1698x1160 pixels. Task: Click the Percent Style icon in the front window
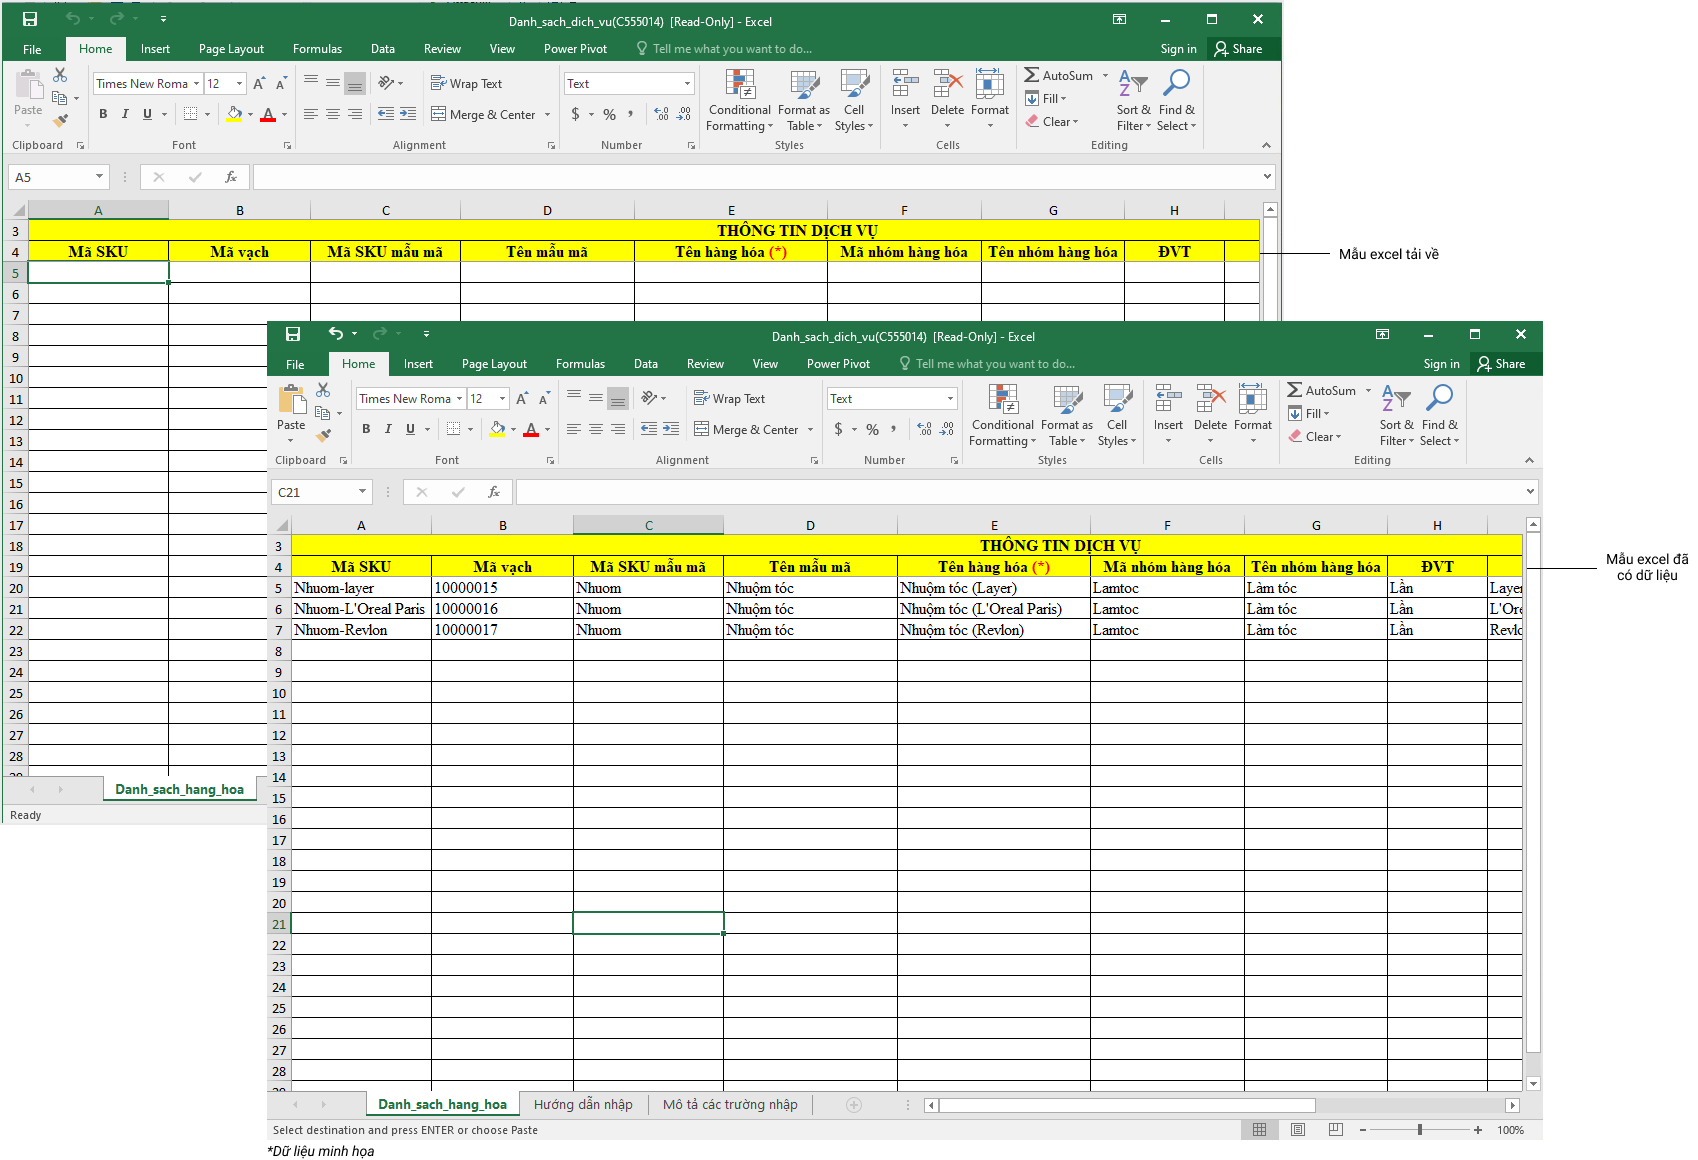tap(873, 429)
